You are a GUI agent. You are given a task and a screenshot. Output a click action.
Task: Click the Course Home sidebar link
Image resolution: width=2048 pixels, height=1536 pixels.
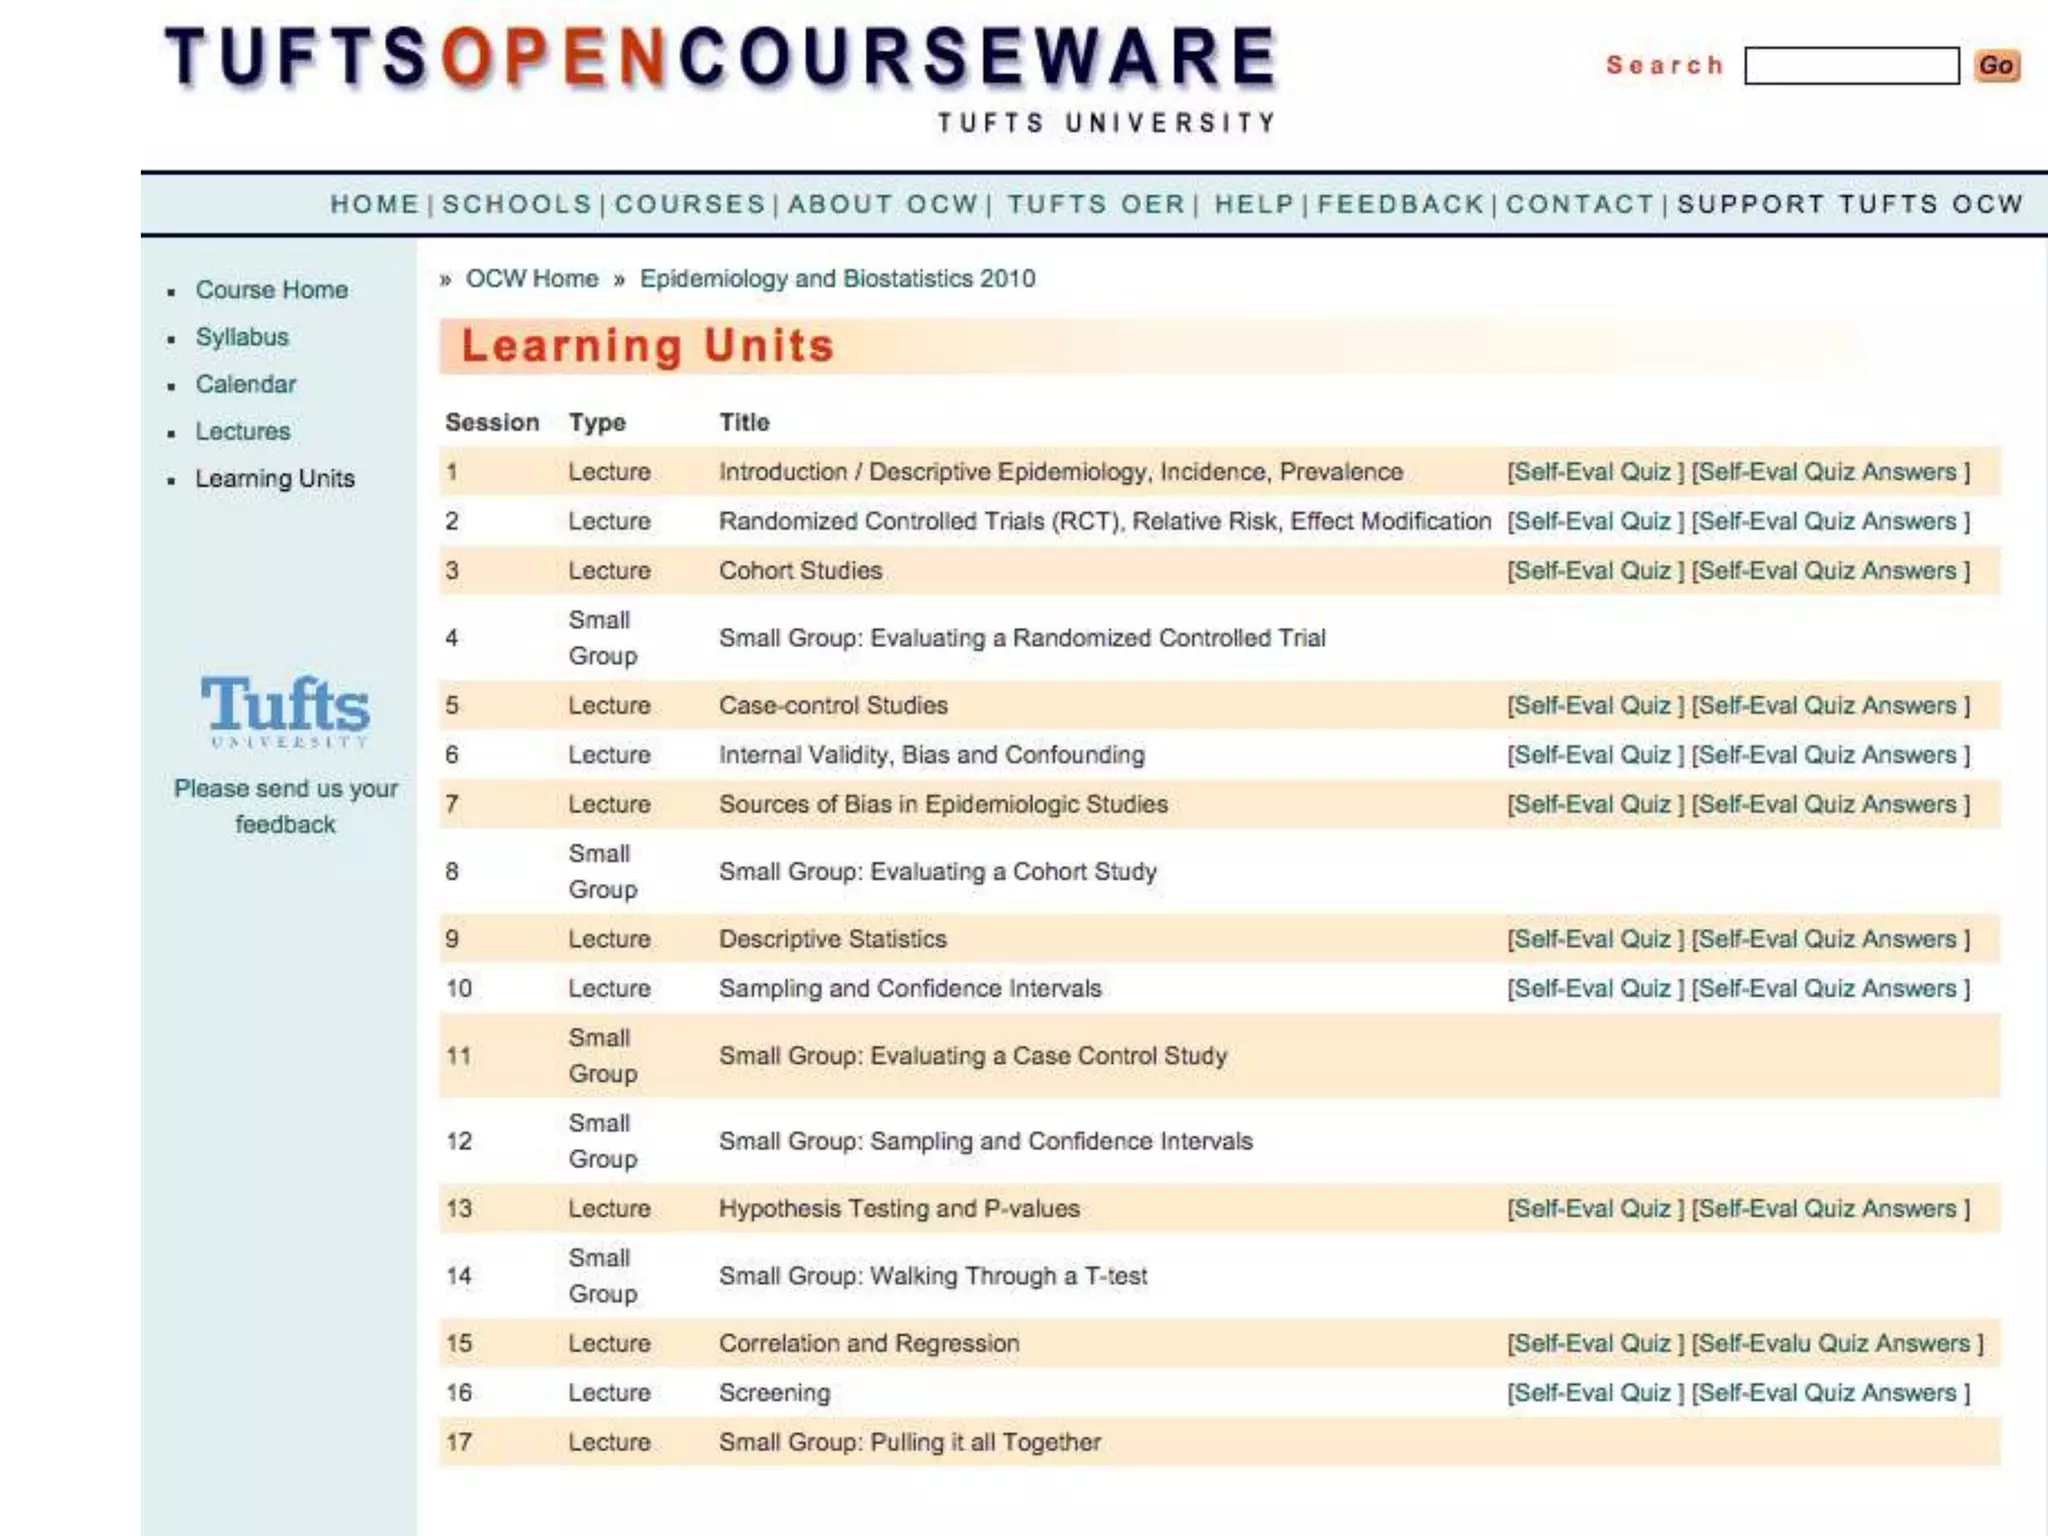pos(272,290)
